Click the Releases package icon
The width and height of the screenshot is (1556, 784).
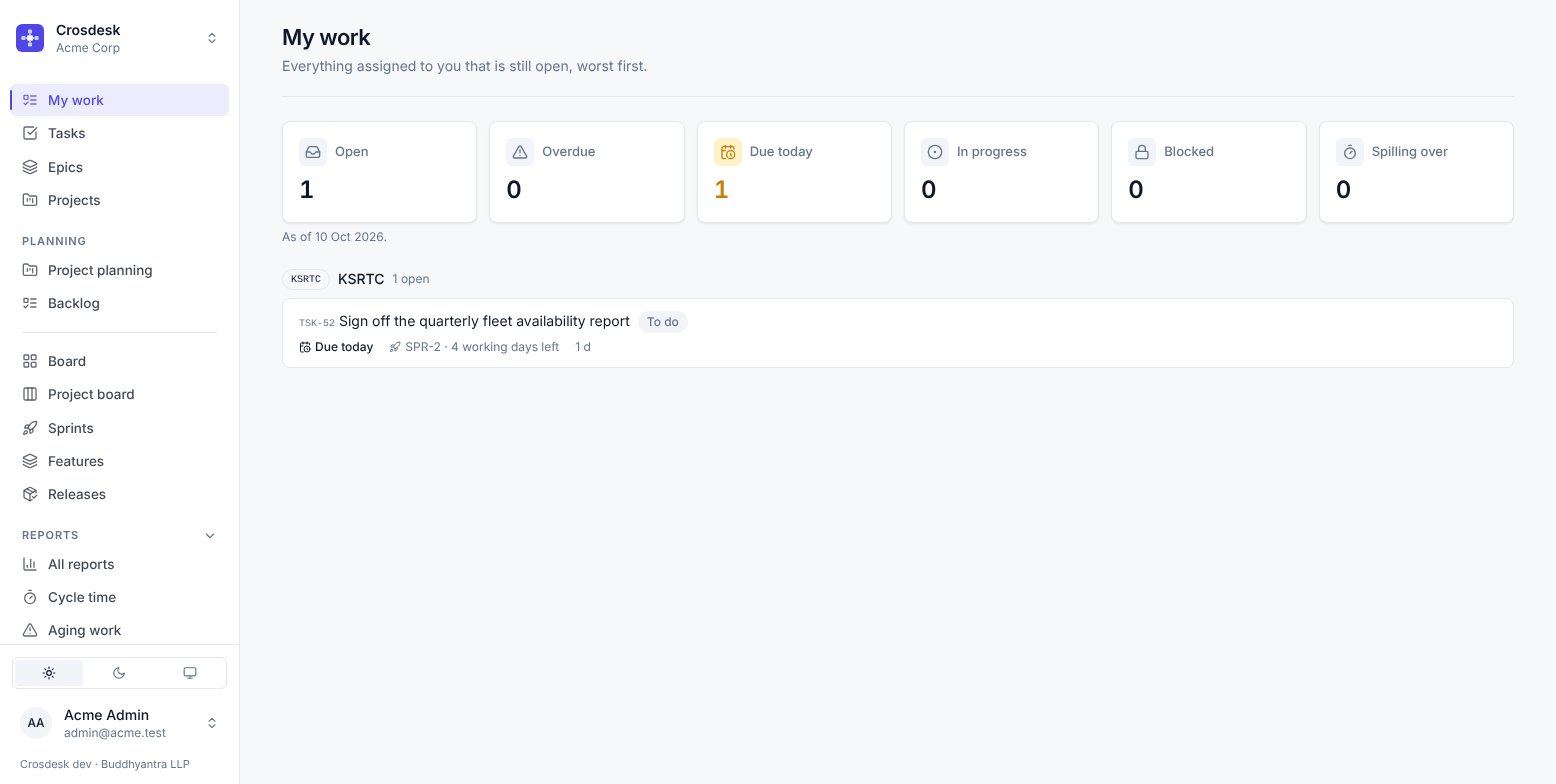30,494
